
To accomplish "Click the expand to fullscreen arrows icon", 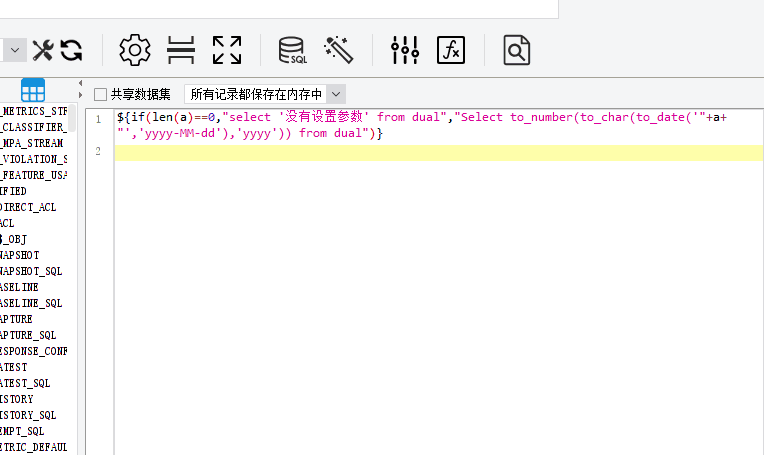I will pyautogui.click(x=227, y=50).
